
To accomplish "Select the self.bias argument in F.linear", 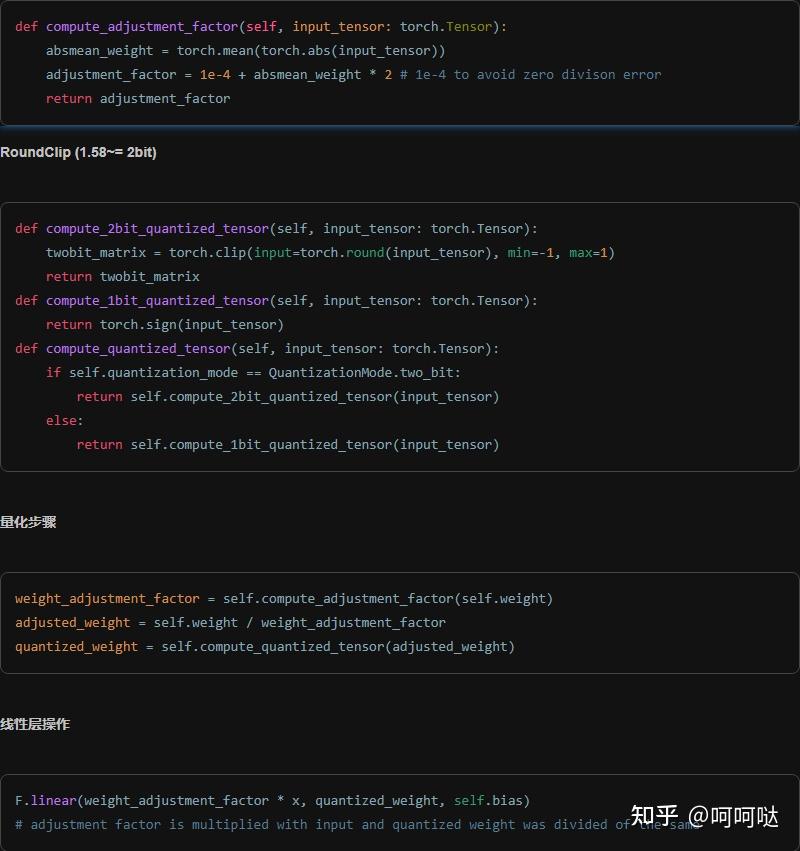I will coord(489,800).
